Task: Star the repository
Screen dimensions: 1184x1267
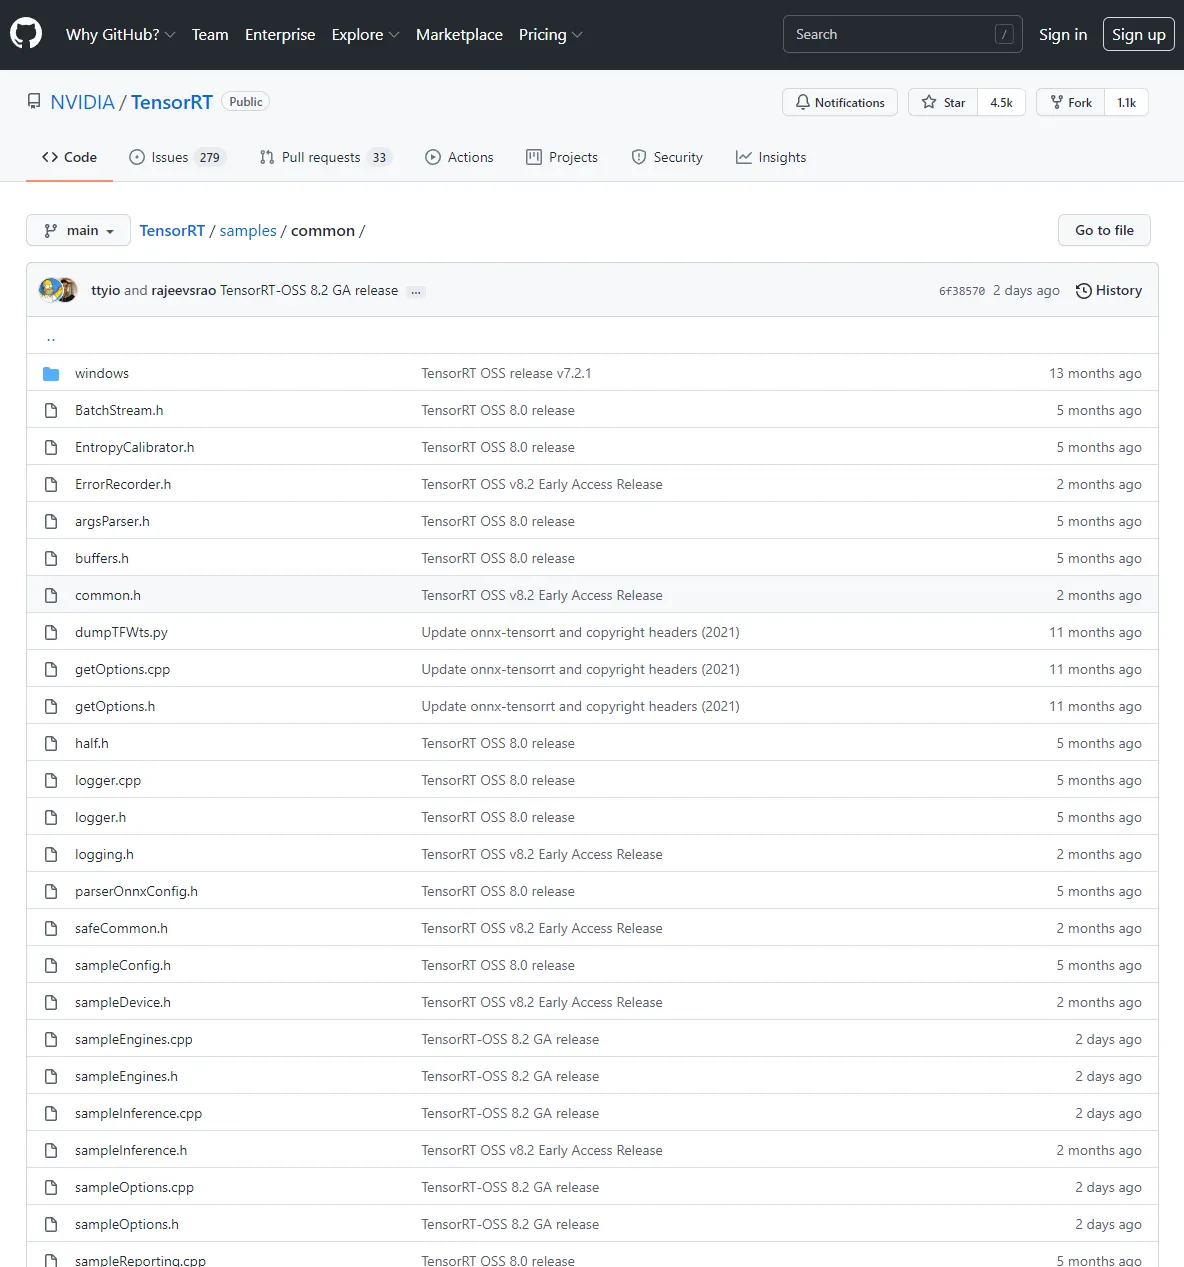Action: click(x=943, y=102)
